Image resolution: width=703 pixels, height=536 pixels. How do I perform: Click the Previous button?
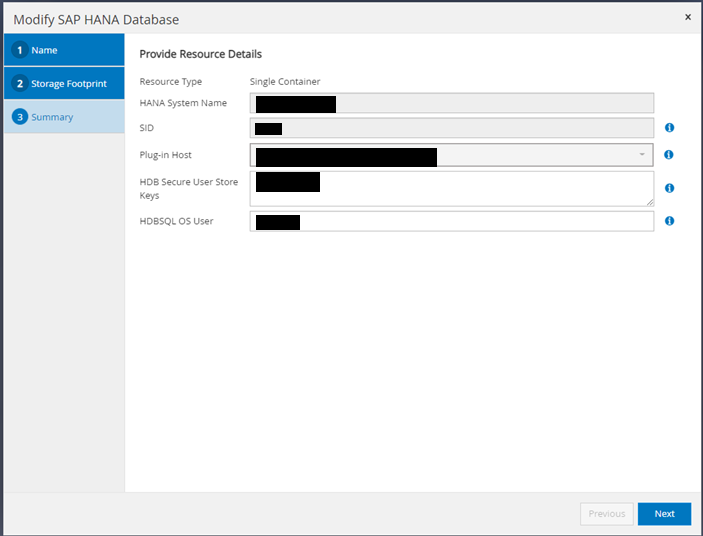[606, 514]
